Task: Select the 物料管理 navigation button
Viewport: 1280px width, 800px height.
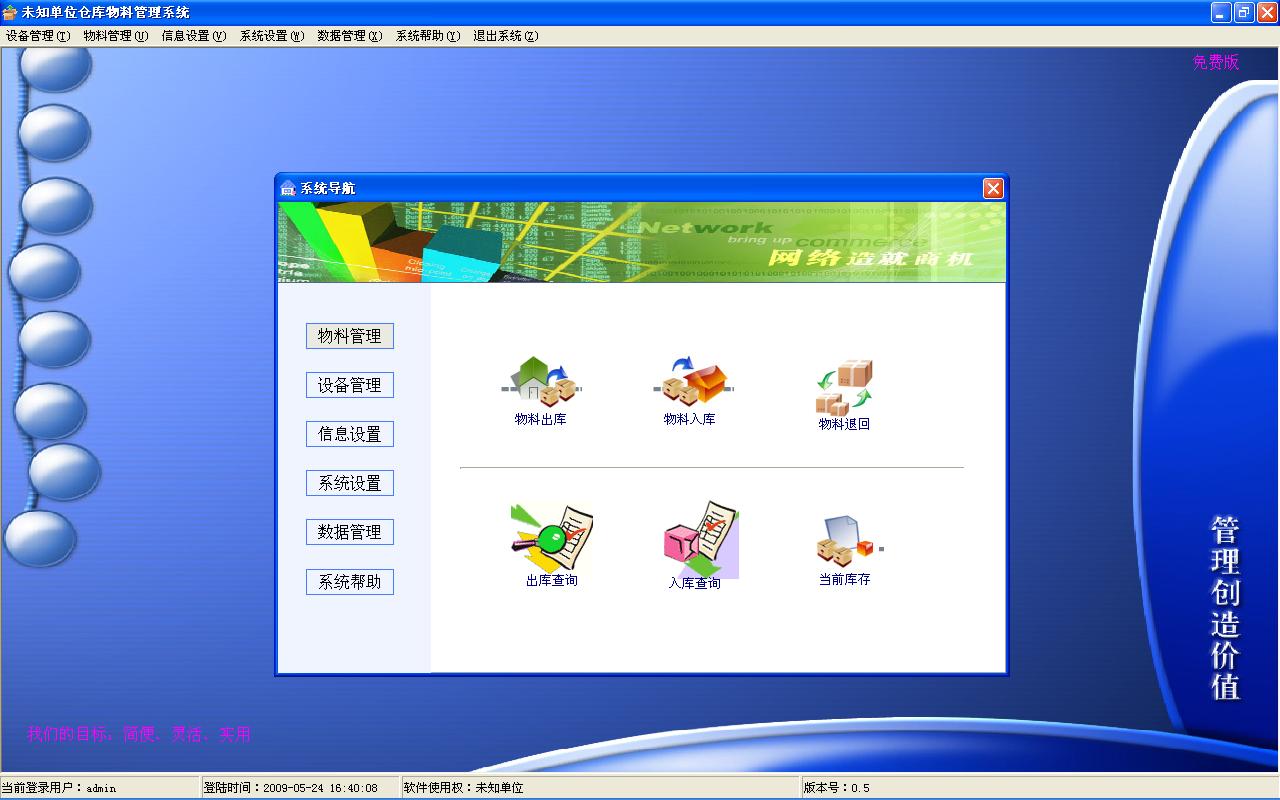Action: 350,336
